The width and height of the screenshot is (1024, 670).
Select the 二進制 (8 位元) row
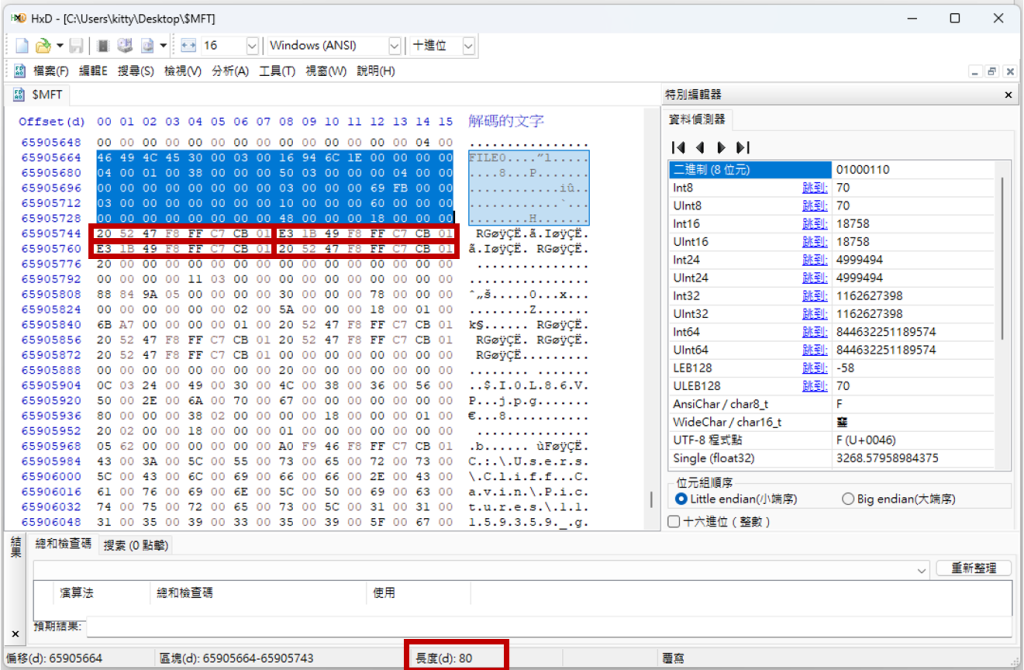click(831, 170)
